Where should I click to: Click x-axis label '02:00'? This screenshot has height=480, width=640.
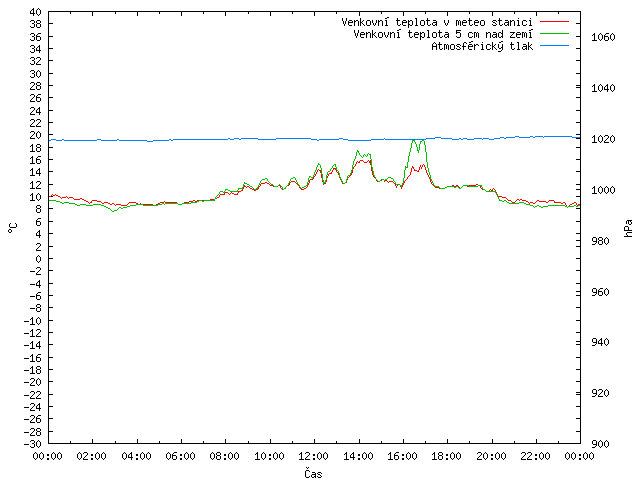pyautogui.click(x=92, y=456)
